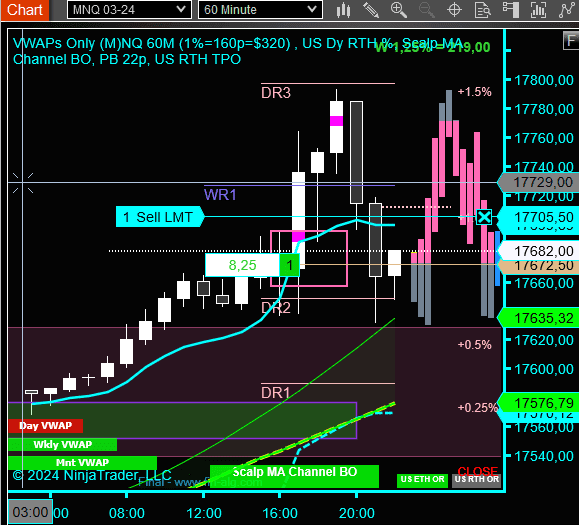Toggle the Scalp MA Channel BO button
This screenshot has height=525, width=579.
294,476
